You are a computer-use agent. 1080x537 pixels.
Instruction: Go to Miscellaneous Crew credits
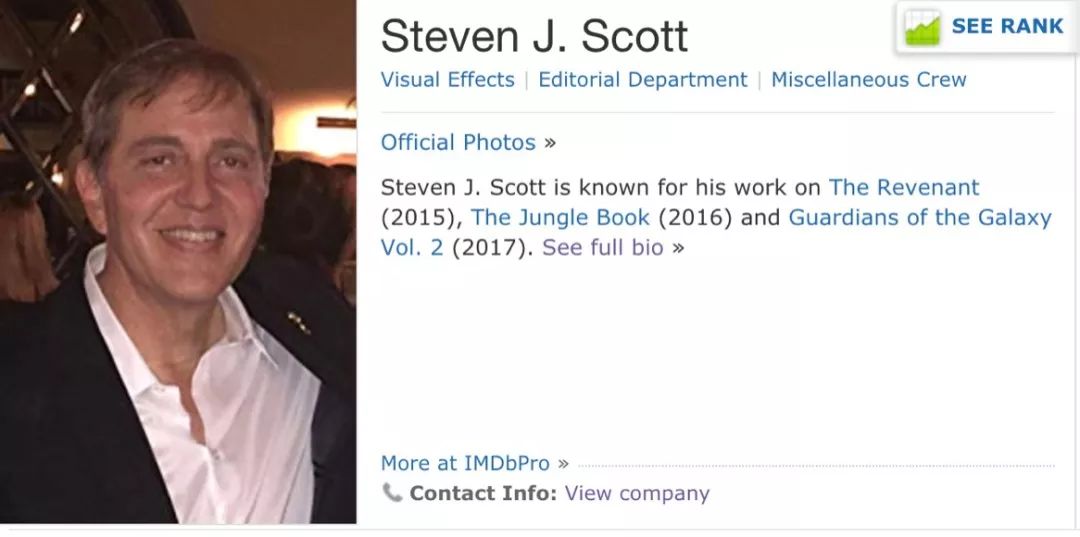click(x=869, y=80)
